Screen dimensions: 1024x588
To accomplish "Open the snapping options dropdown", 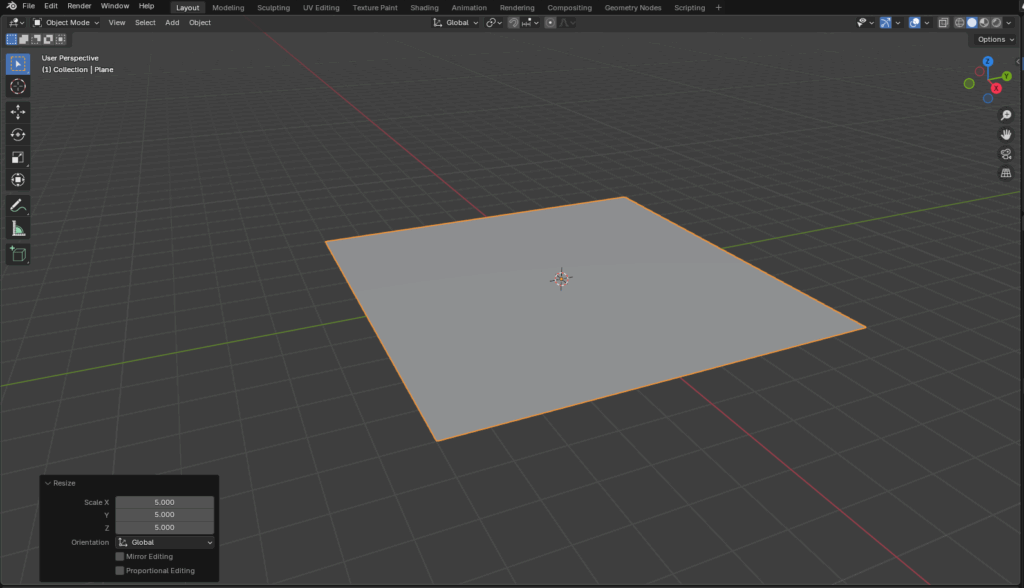I will (x=530, y=22).
